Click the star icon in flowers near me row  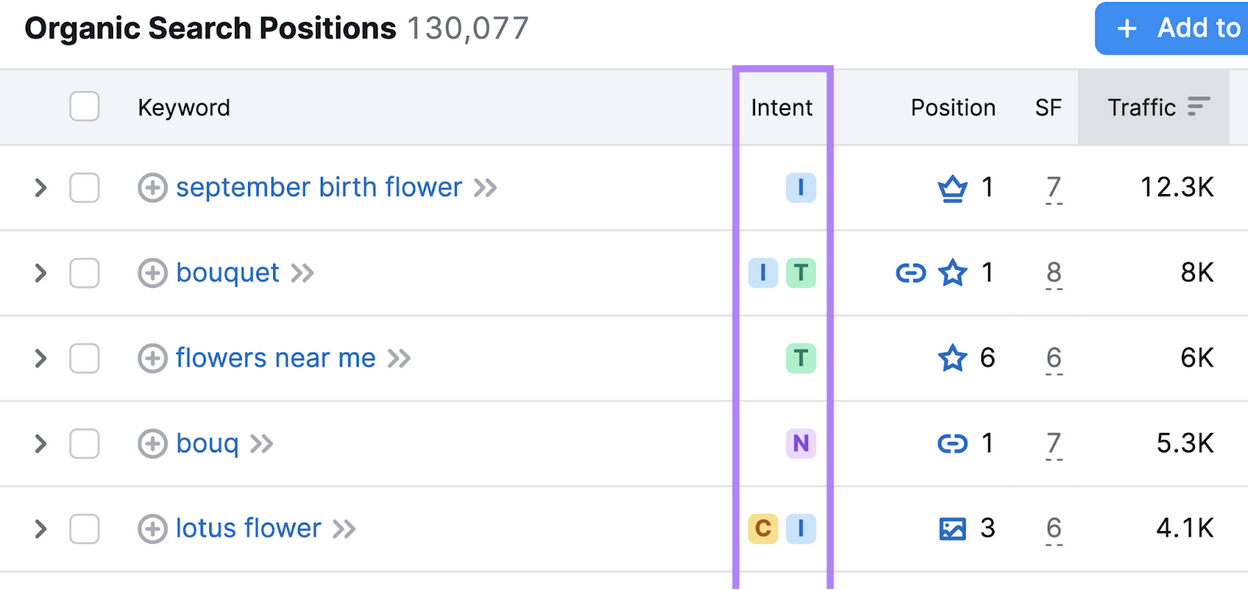point(952,358)
